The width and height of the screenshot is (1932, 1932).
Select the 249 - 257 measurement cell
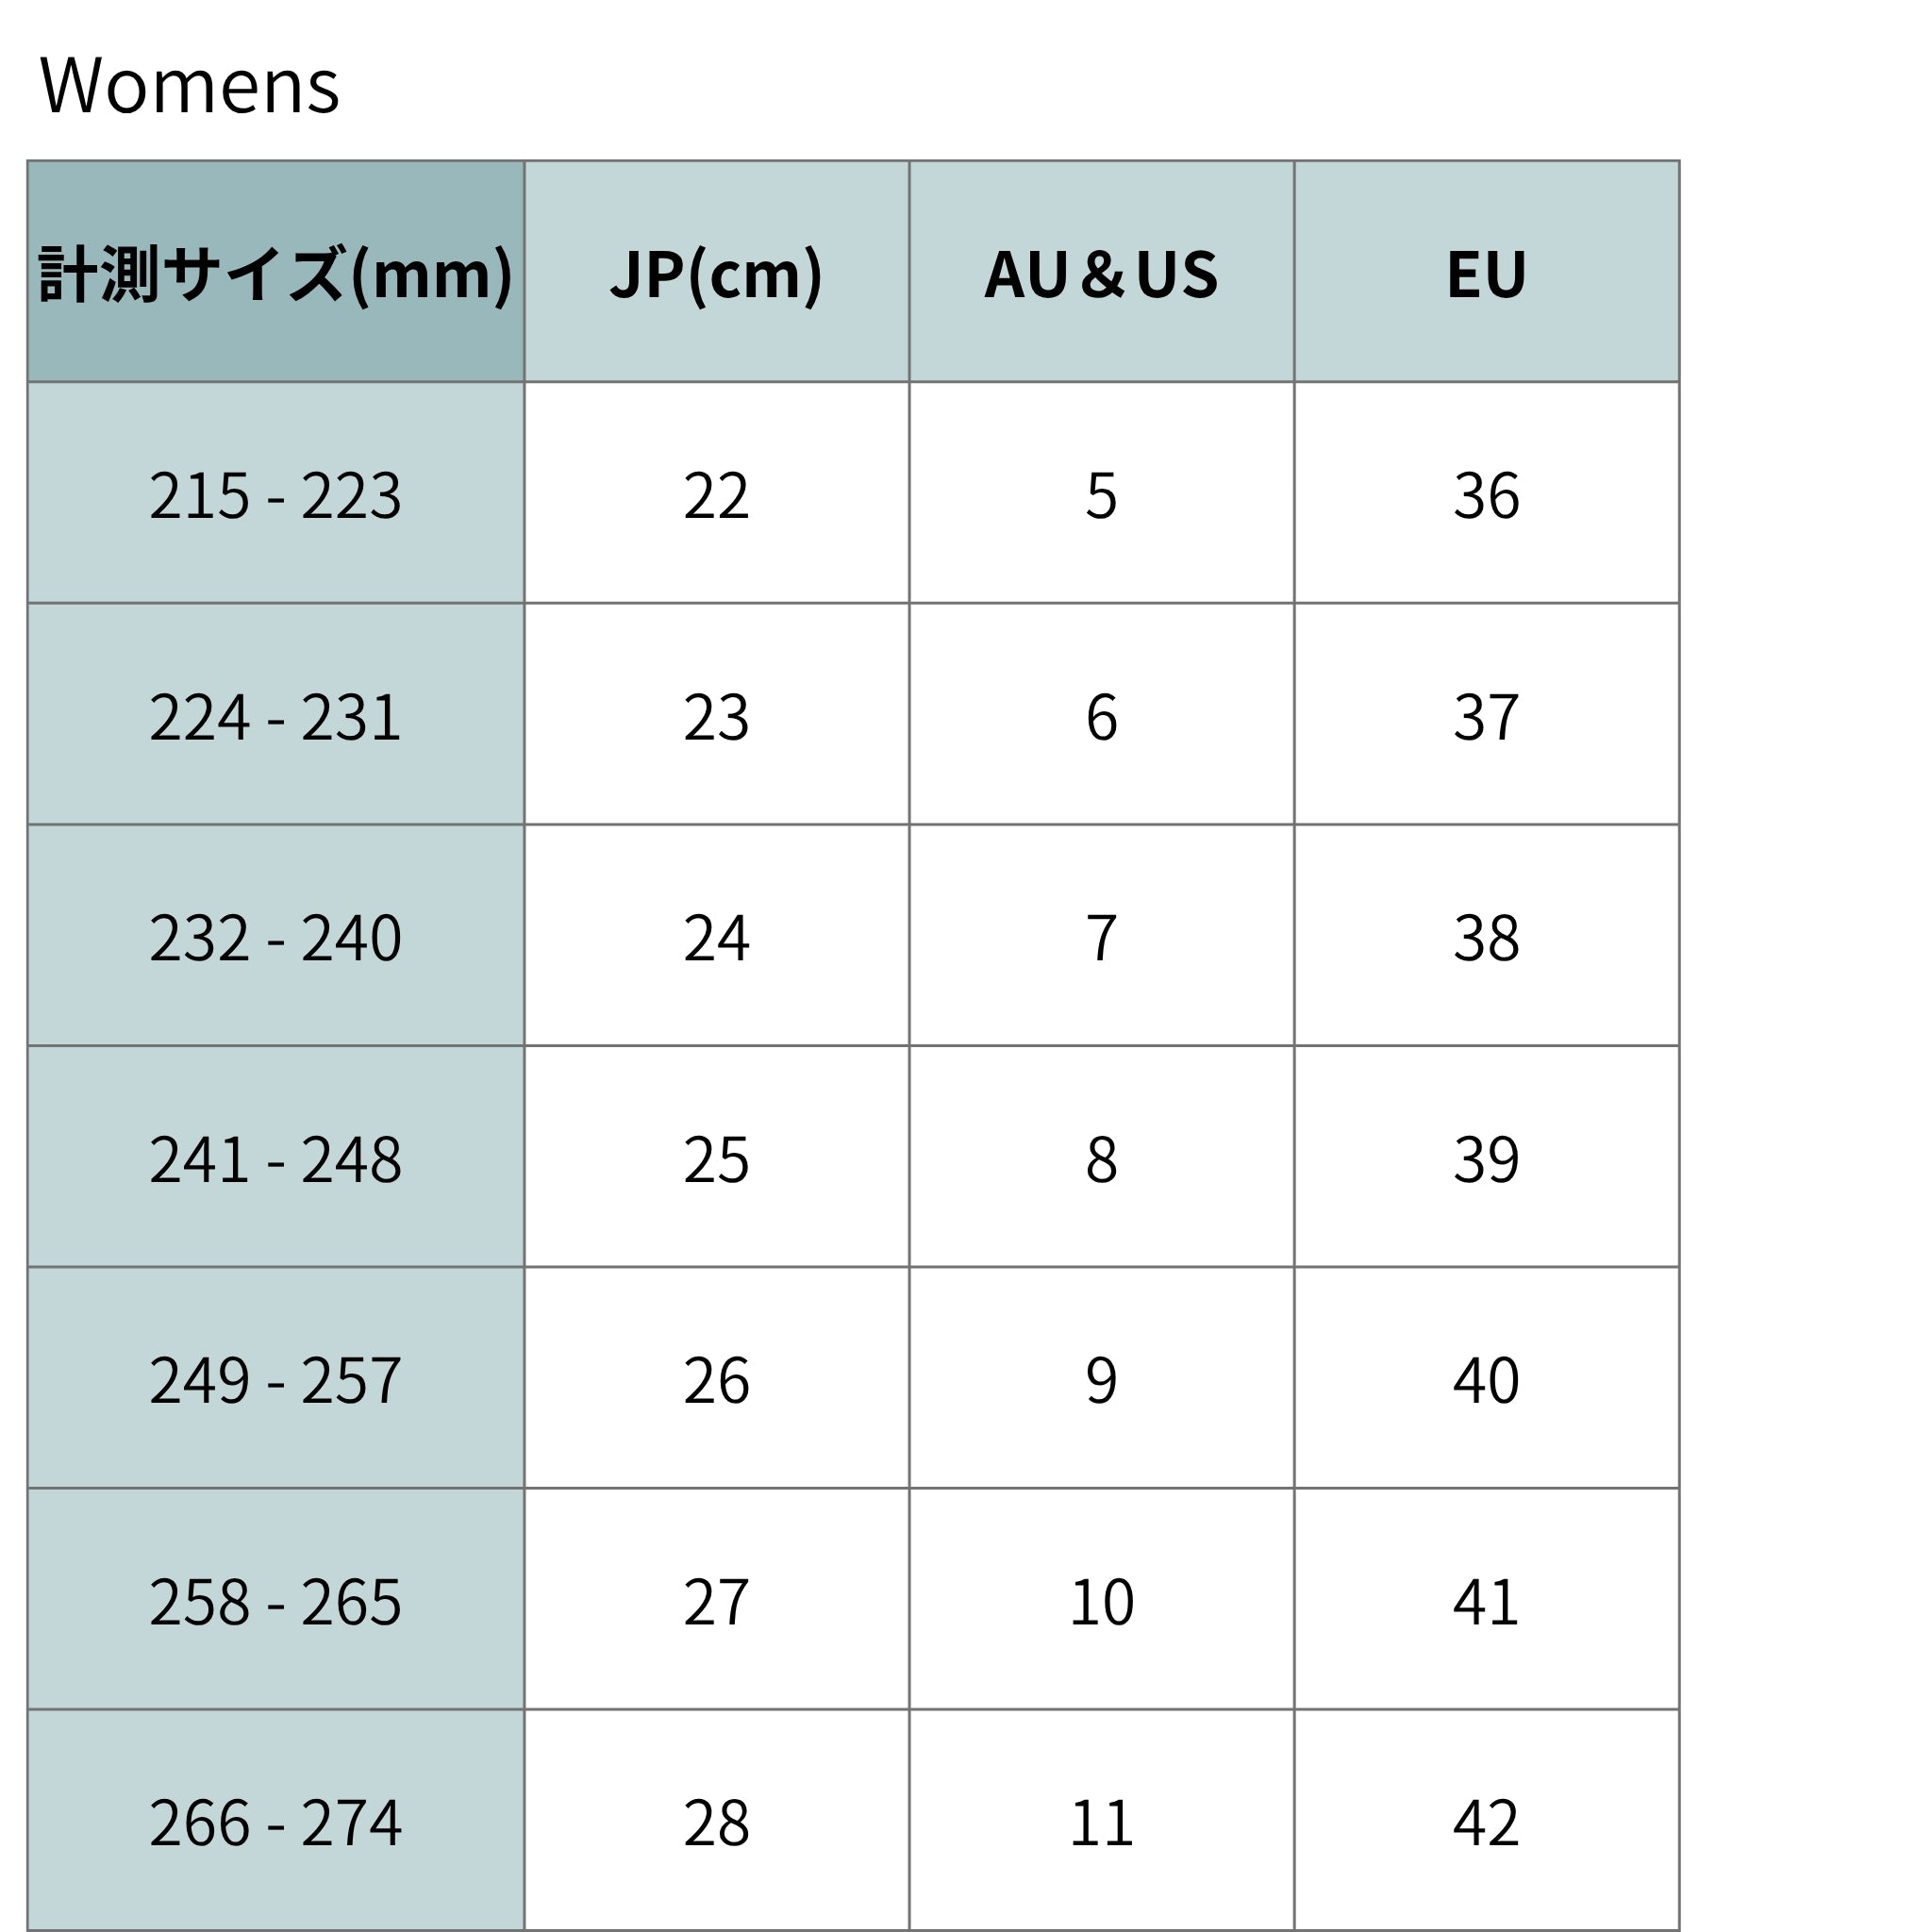point(276,1378)
